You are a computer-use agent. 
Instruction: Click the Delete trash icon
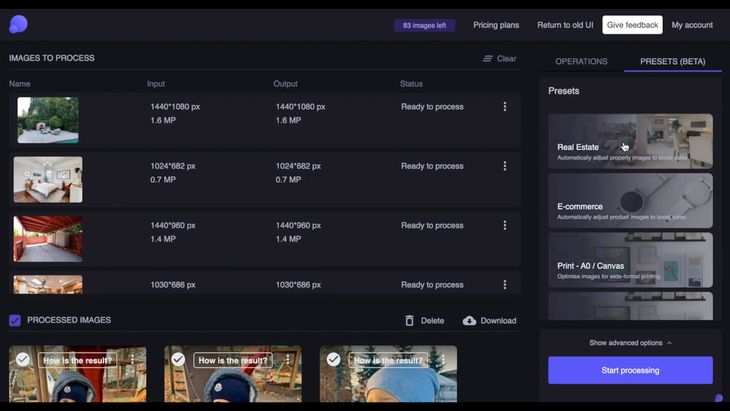click(x=409, y=320)
